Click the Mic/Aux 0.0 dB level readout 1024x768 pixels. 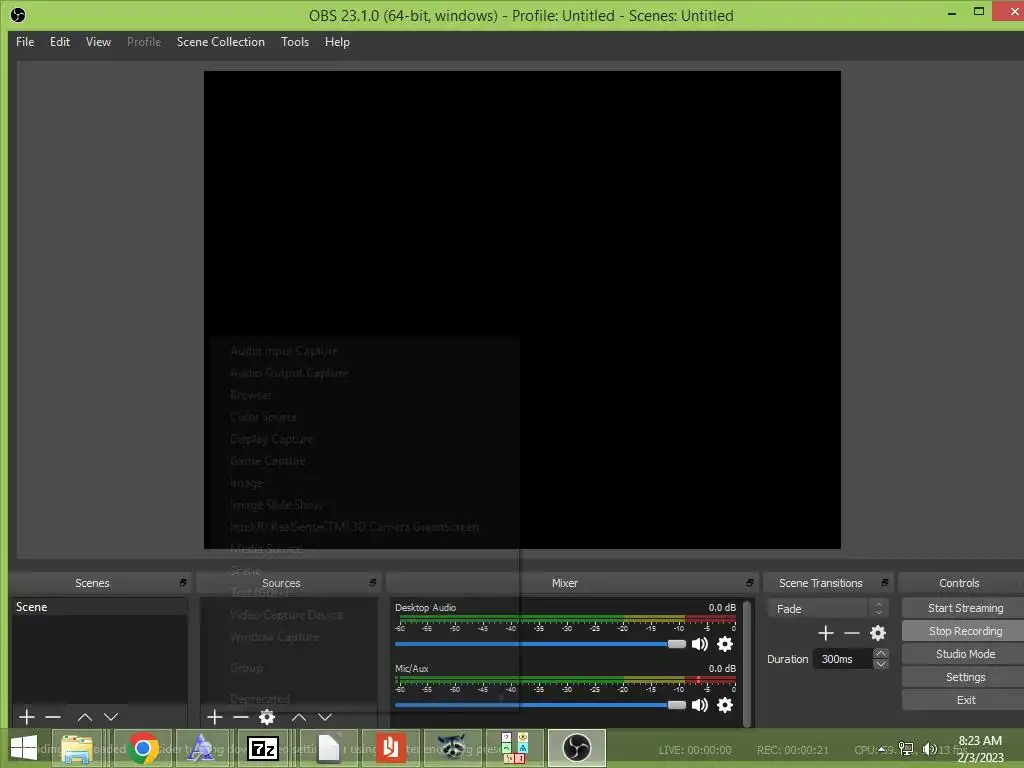pos(722,668)
